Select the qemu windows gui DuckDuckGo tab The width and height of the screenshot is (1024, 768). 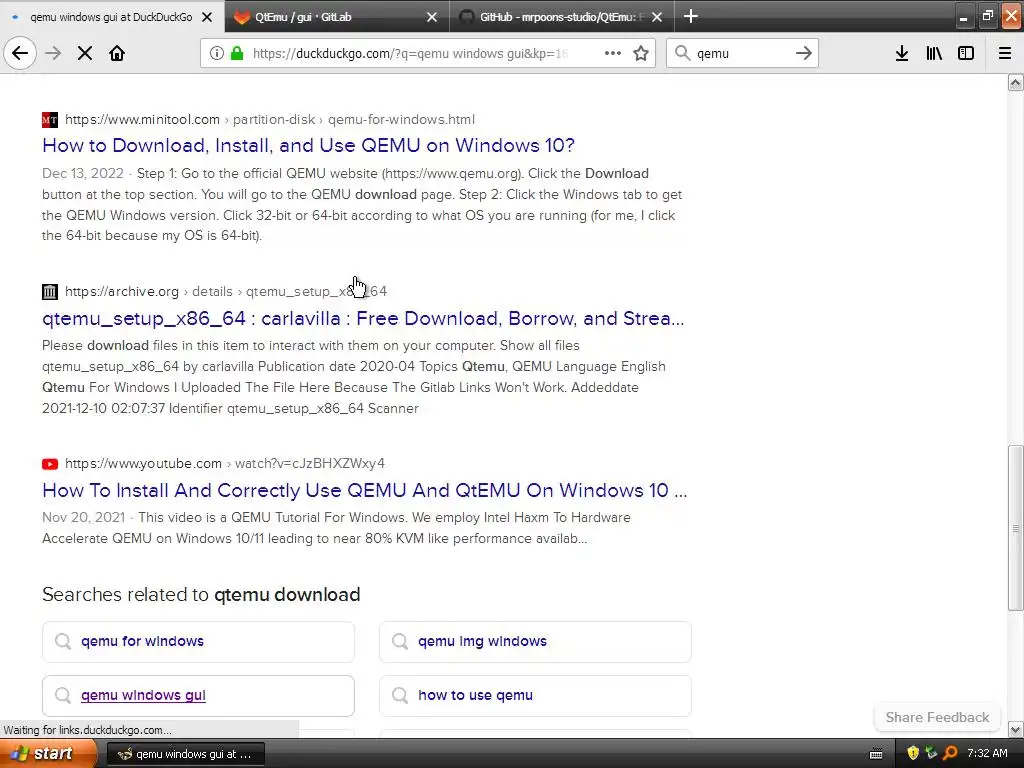pyautogui.click(x=112, y=16)
